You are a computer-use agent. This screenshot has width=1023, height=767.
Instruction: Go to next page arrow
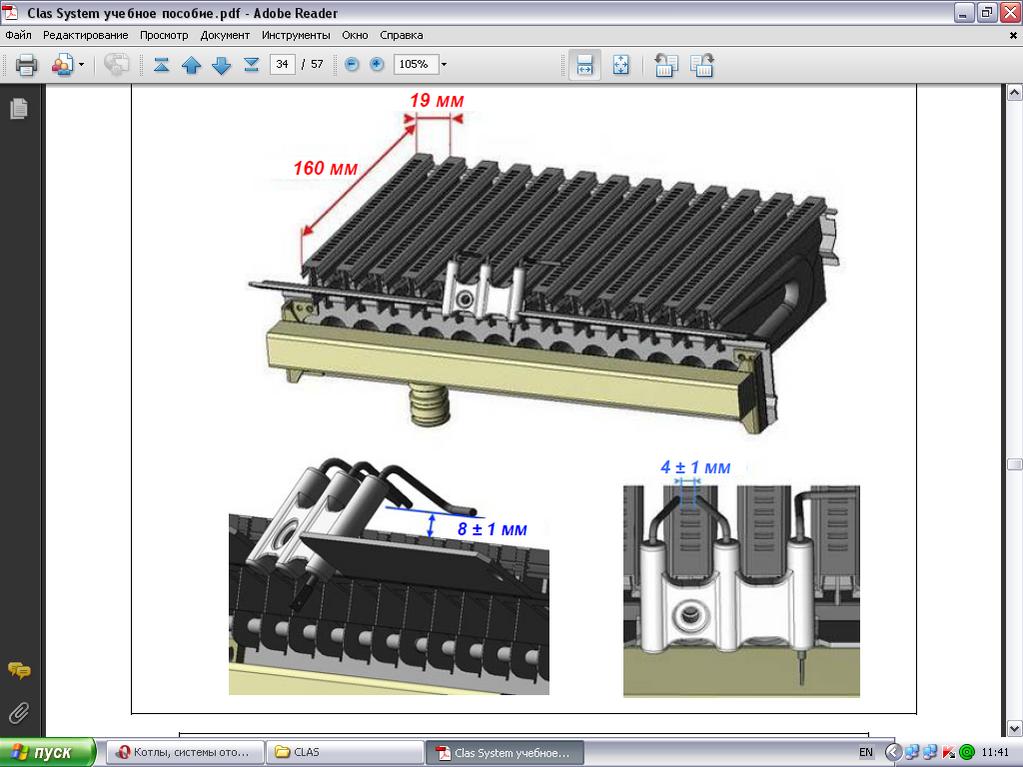click(x=222, y=65)
